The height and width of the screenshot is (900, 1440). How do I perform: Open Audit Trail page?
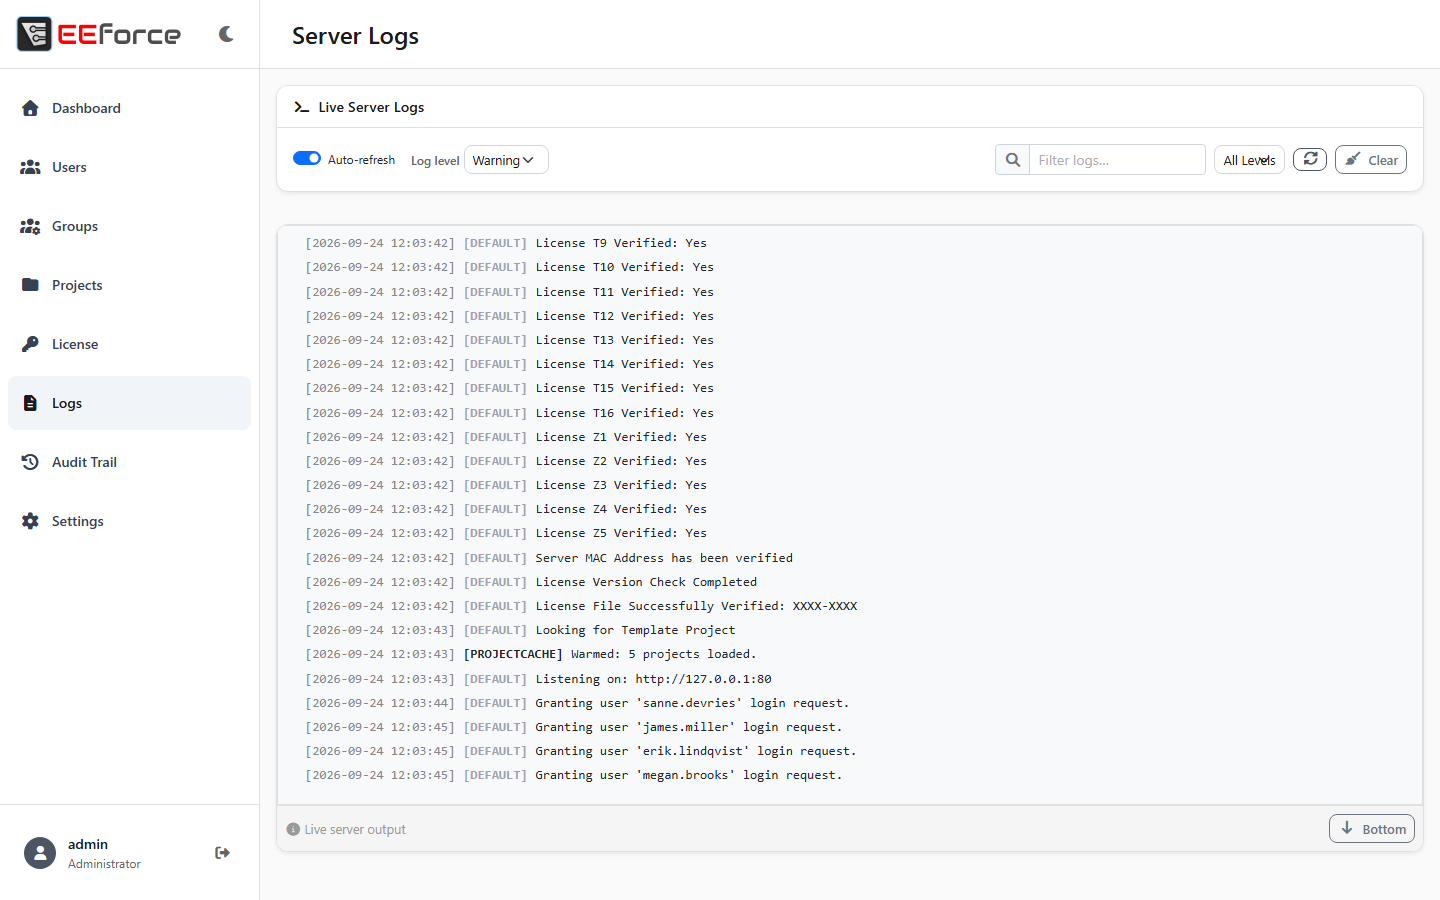129,462
